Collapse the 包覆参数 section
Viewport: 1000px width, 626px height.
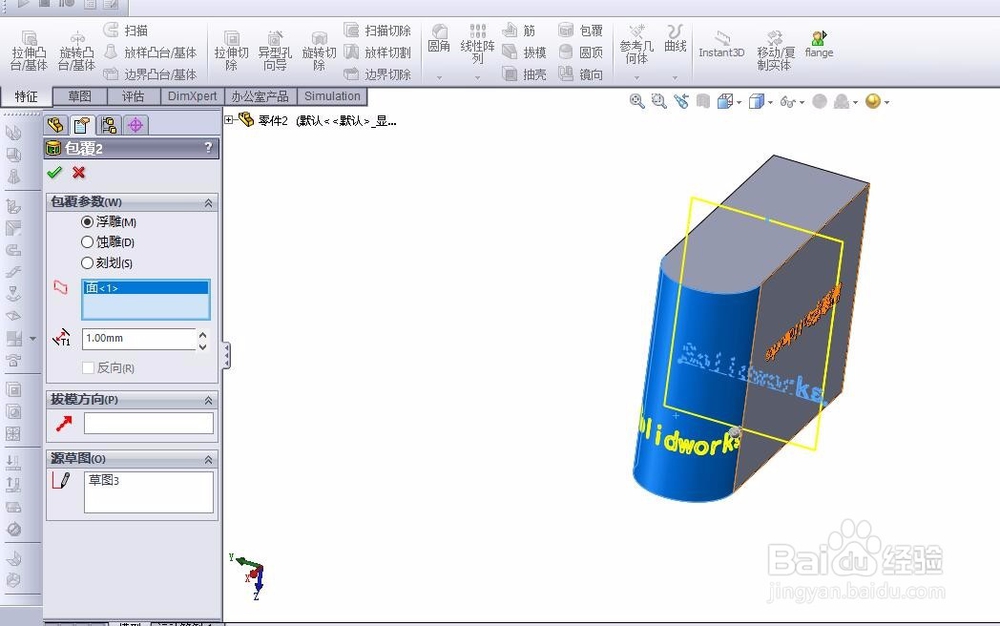(x=208, y=203)
